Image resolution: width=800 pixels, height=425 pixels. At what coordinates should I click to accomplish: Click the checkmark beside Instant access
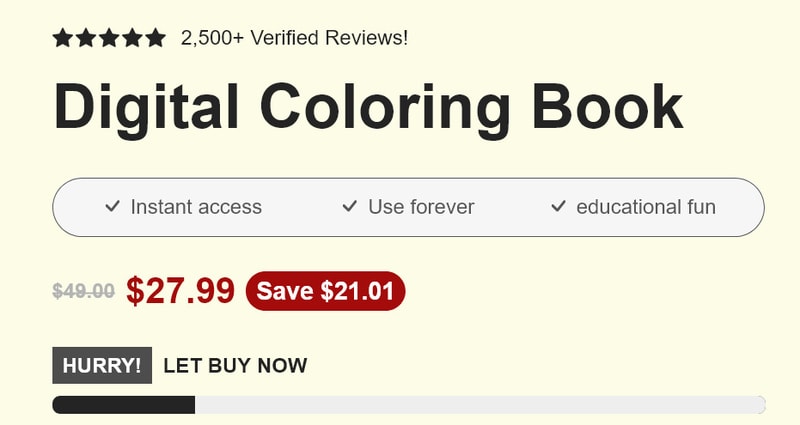tap(112, 207)
